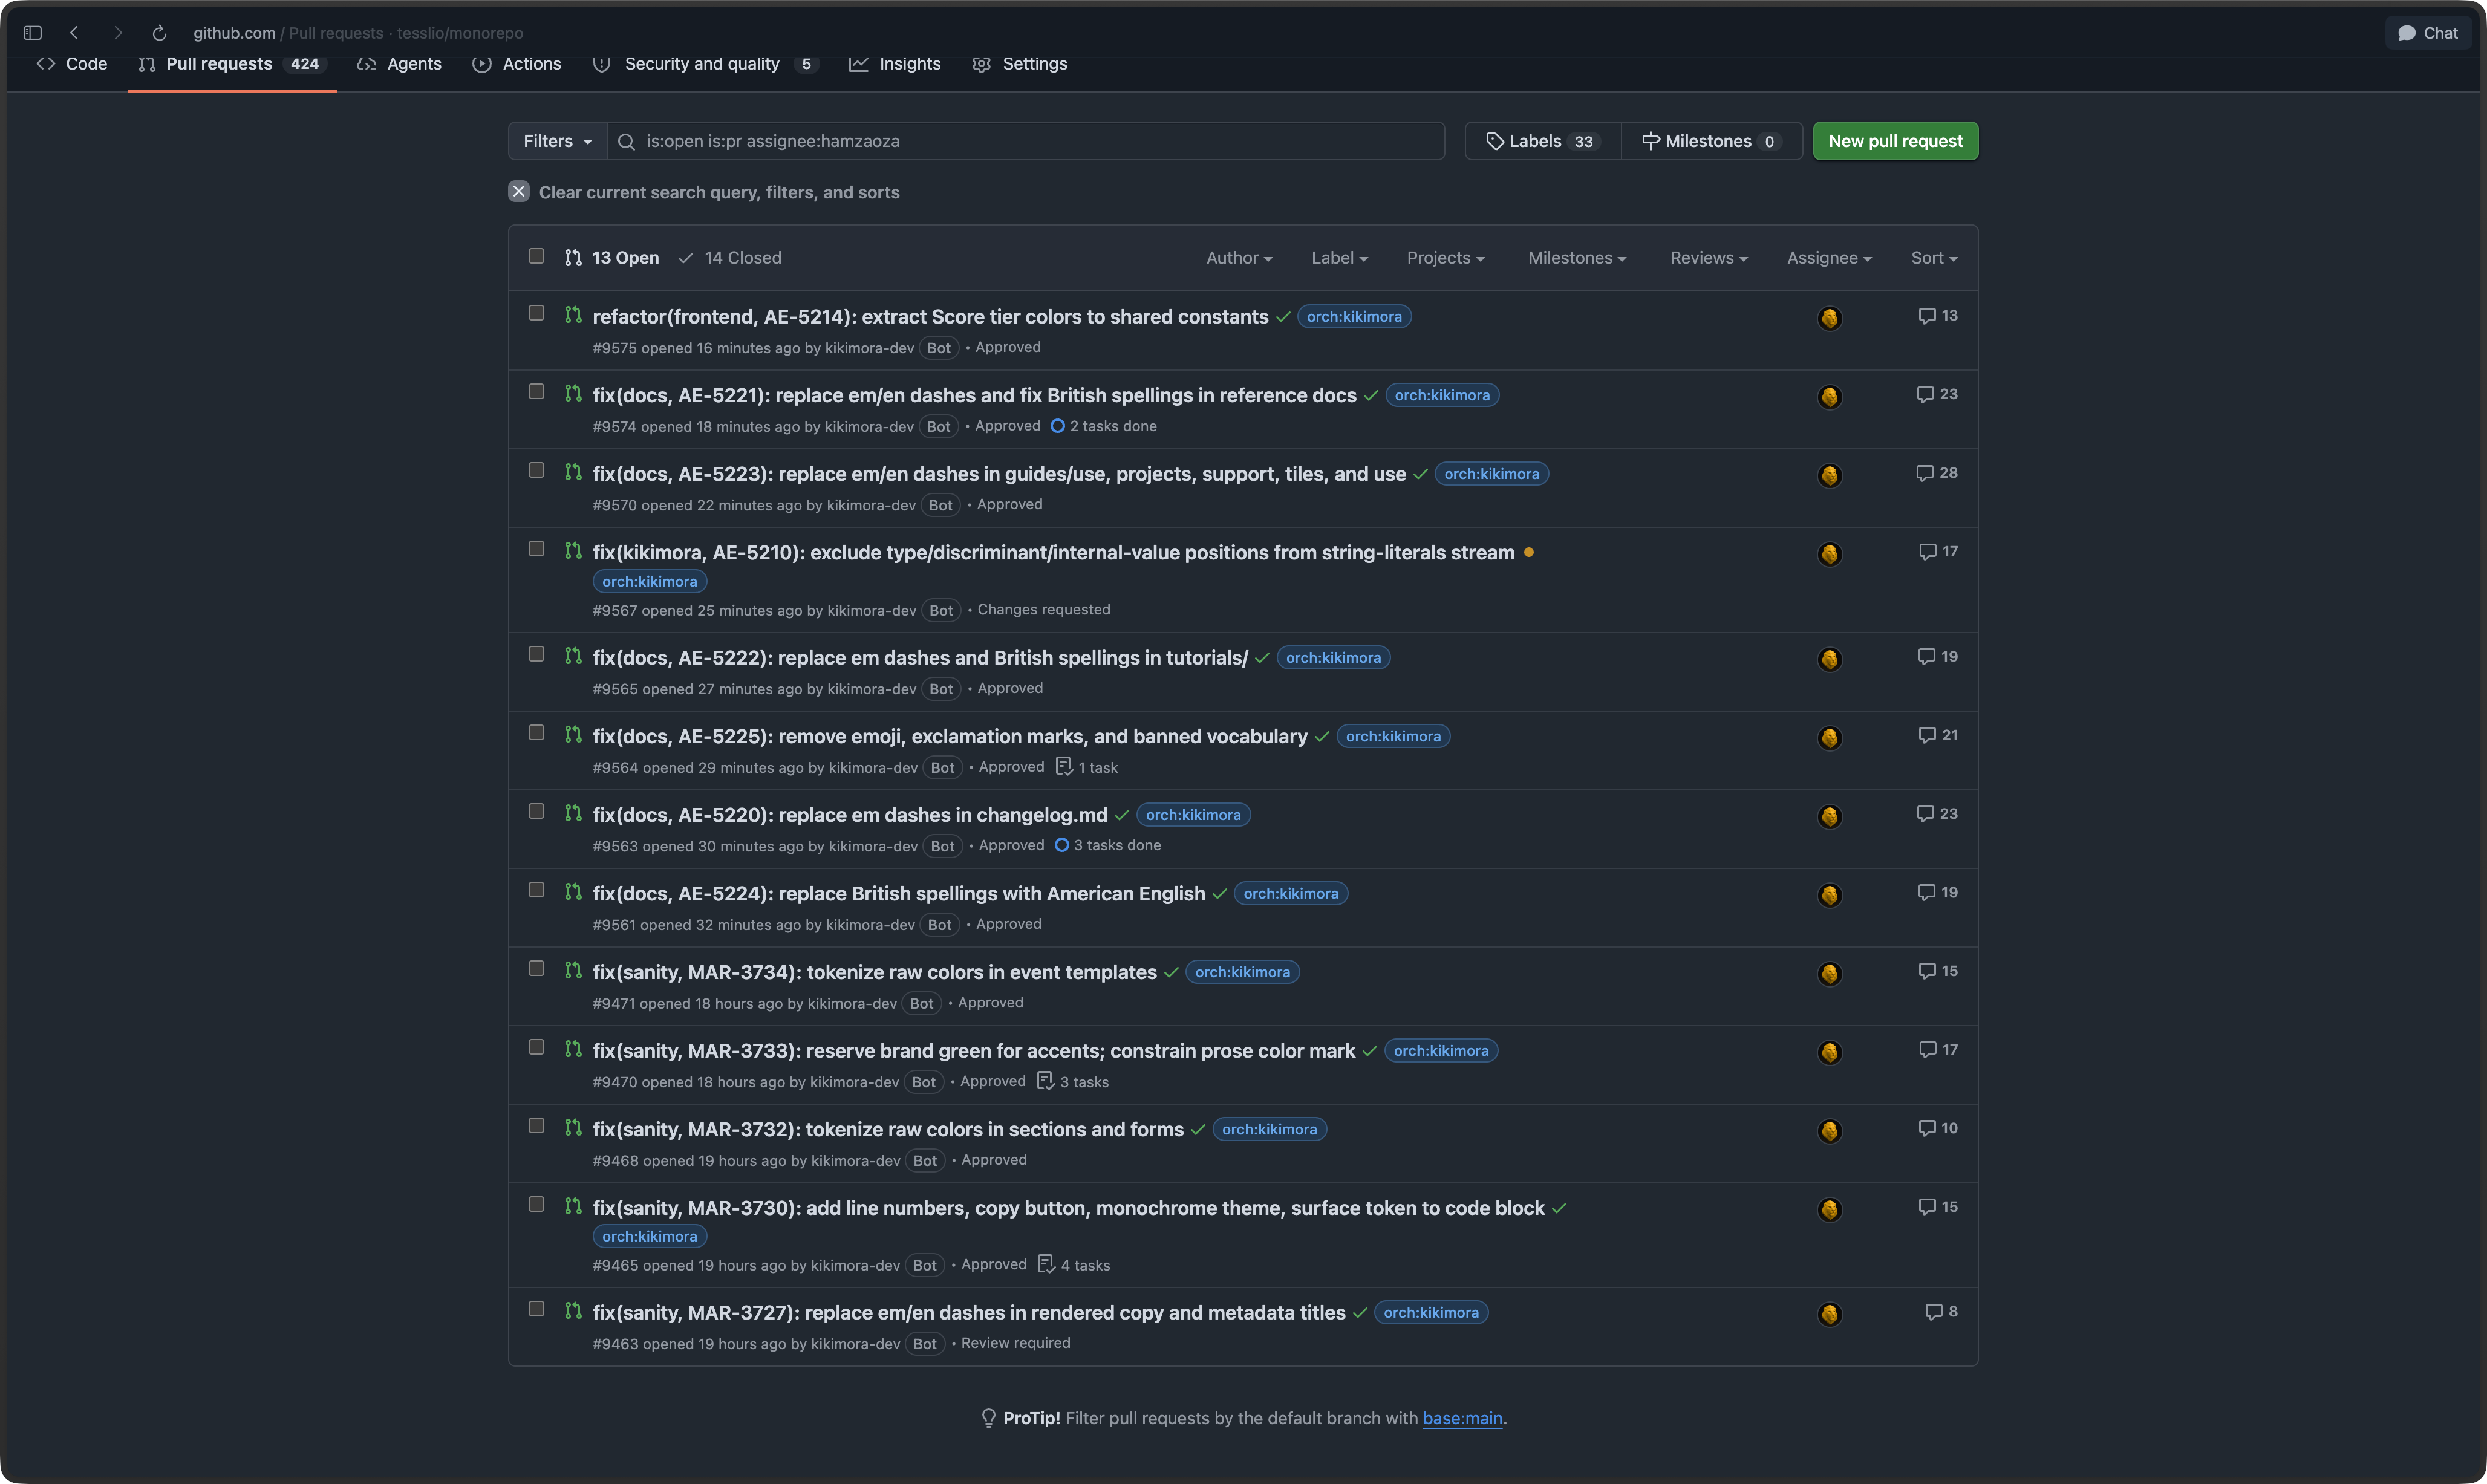Click 'Changes requested' status on PR #9567

point(1043,610)
